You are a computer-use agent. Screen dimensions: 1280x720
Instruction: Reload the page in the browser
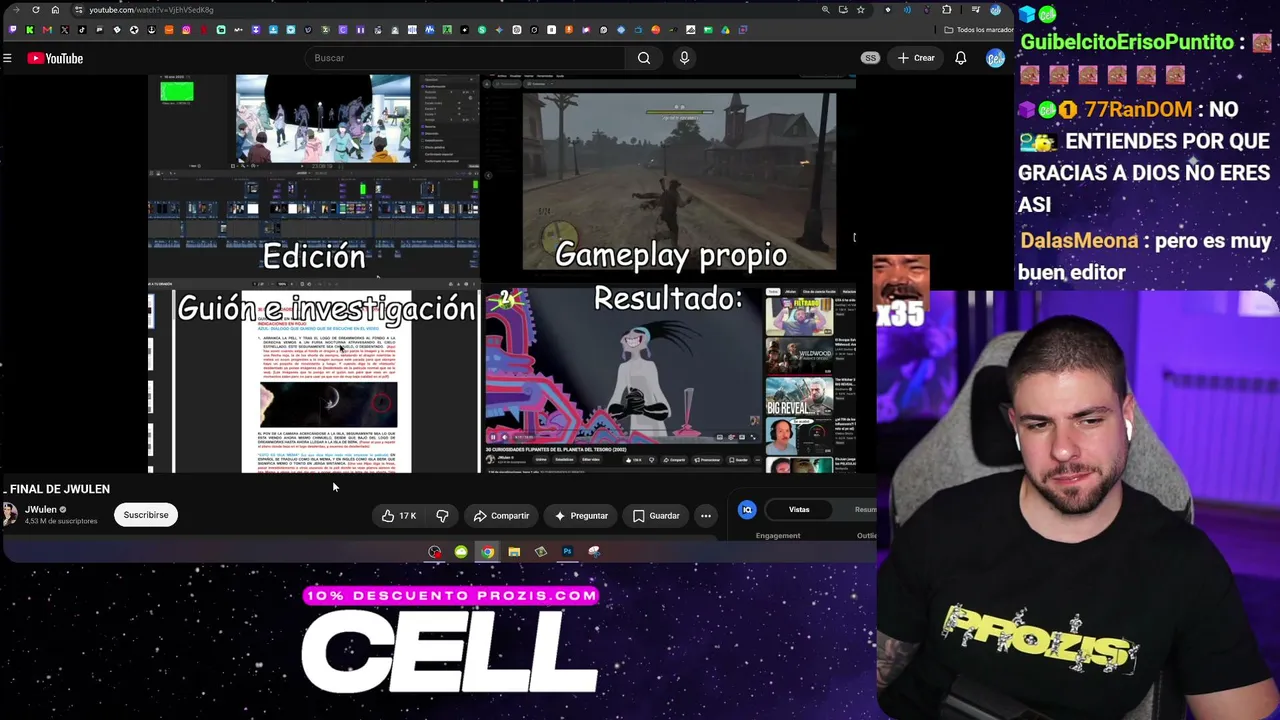click(36, 10)
